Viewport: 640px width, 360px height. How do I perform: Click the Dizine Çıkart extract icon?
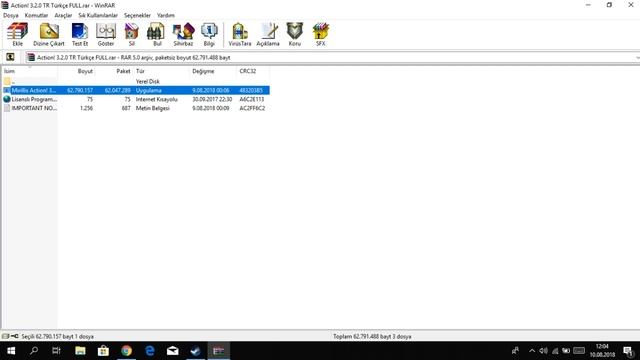coord(49,34)
